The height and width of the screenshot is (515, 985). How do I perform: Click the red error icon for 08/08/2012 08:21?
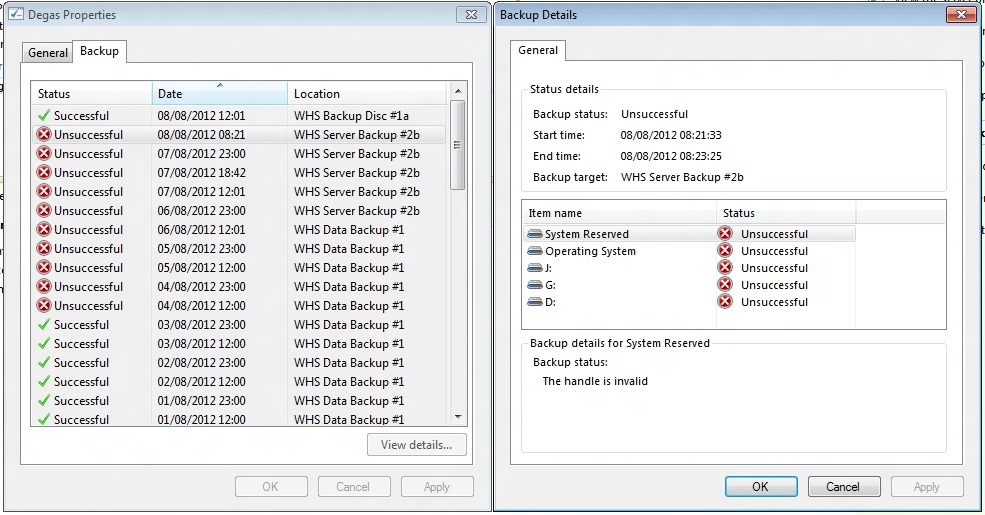pyautogui.click(x=44, y=135)
